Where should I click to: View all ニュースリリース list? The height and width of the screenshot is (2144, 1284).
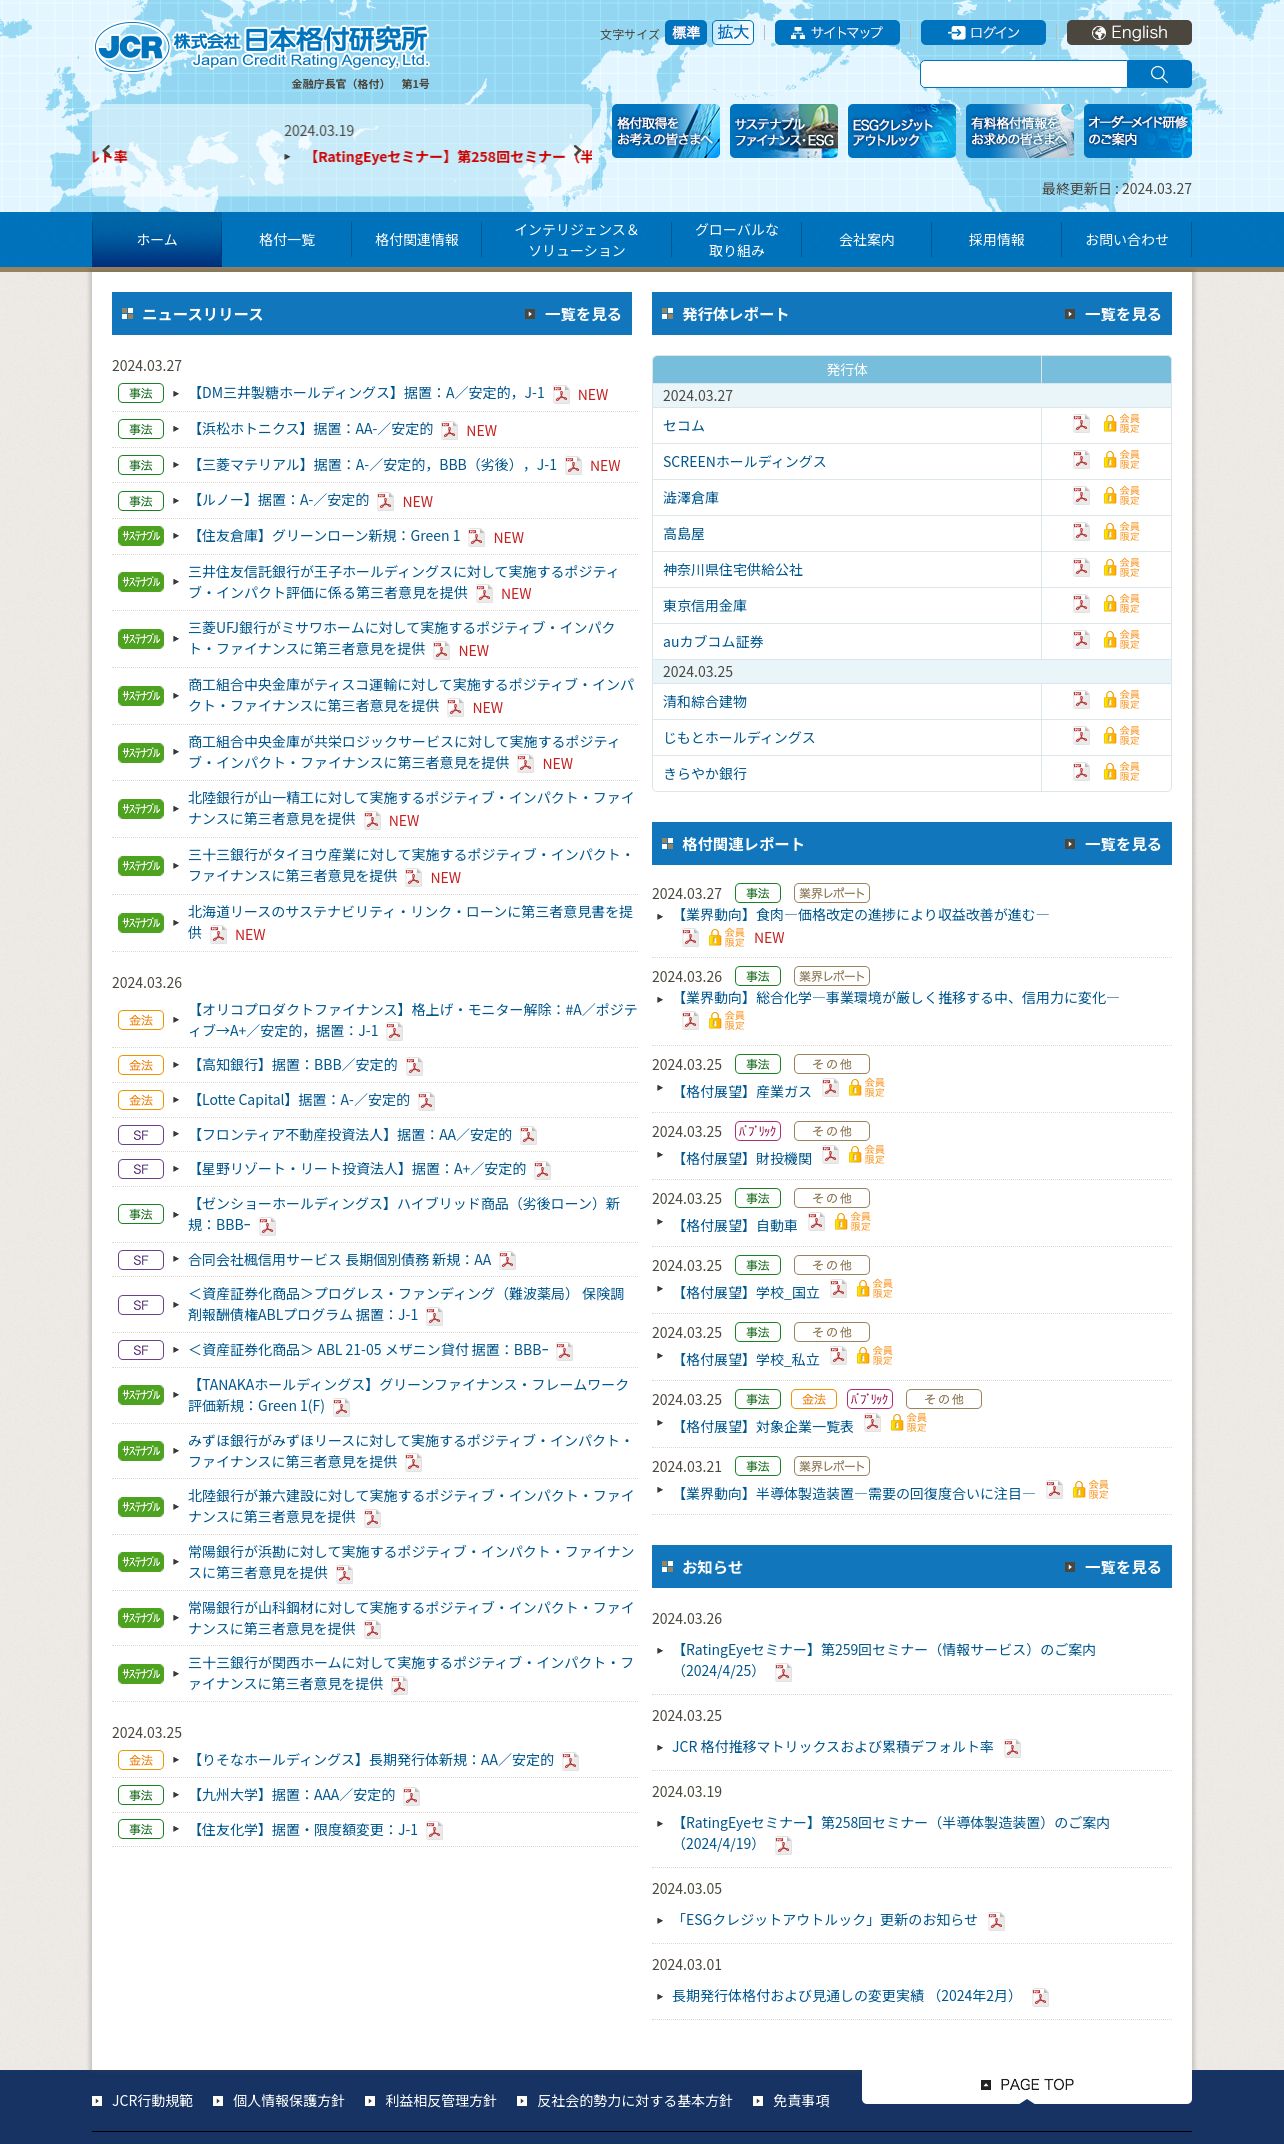pos(573,314)
